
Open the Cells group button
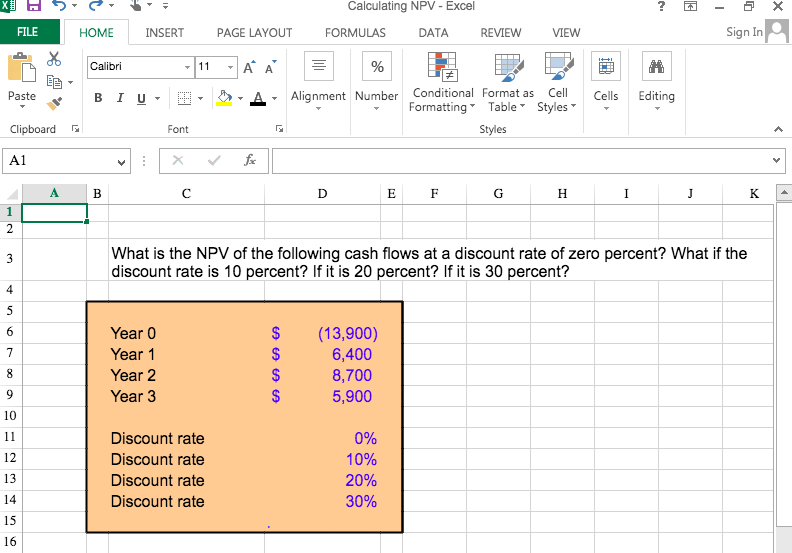pos(606,80)
